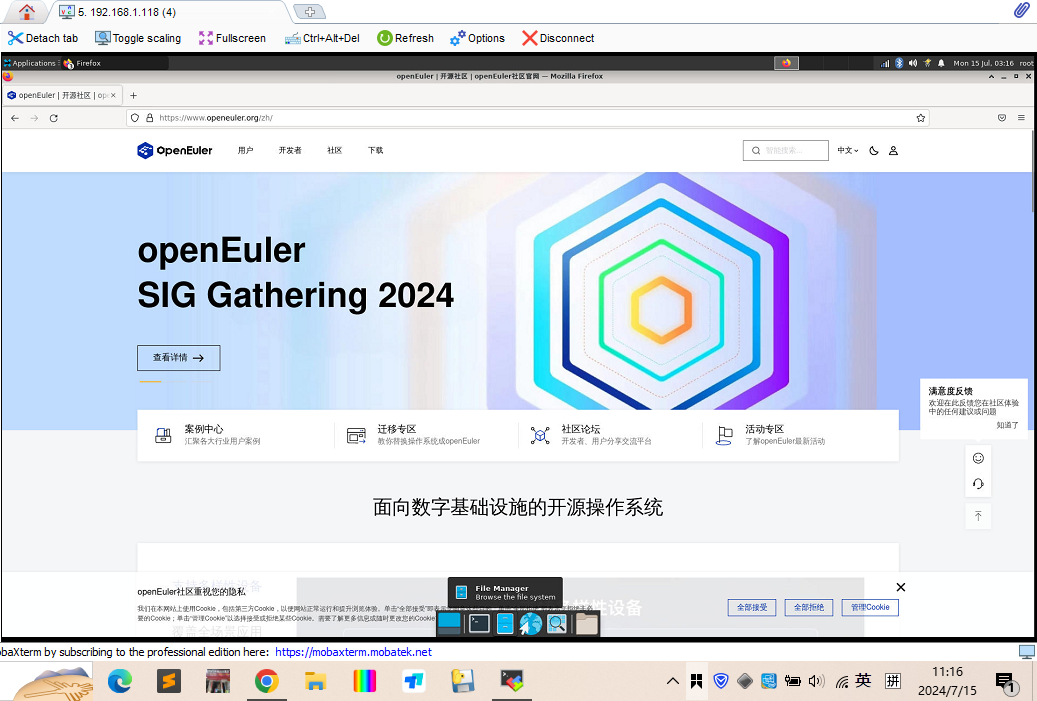Open the user account icon on openEuler
Screen dimensions: 1037x701
pyautogui.click(x=893, y=151)
